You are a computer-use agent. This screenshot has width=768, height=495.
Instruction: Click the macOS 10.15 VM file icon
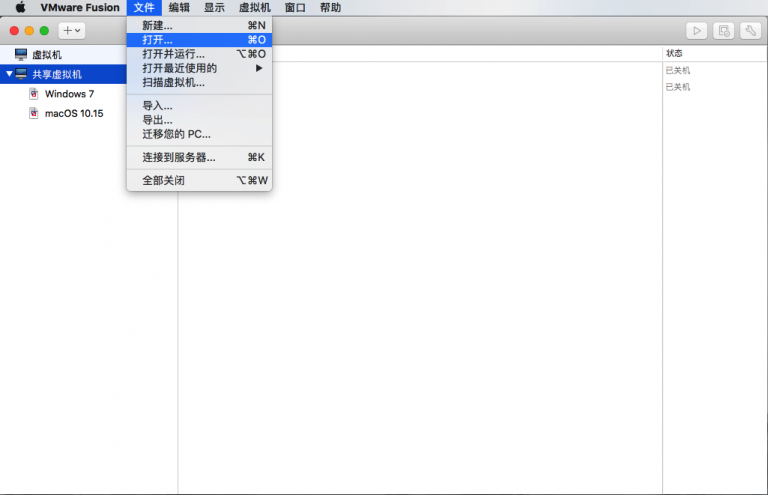[34, 113]
